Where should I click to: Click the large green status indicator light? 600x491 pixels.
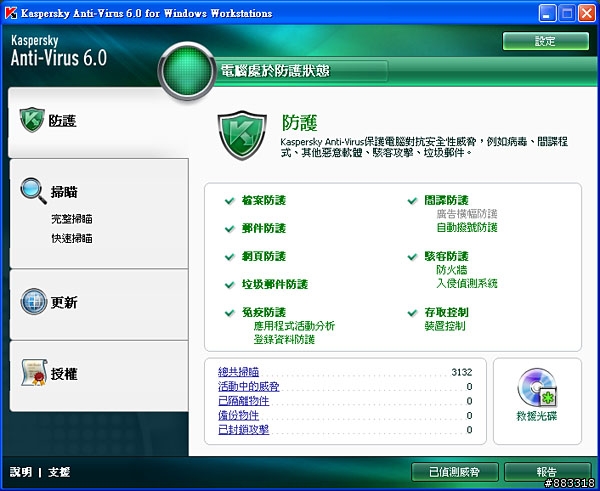187,71
